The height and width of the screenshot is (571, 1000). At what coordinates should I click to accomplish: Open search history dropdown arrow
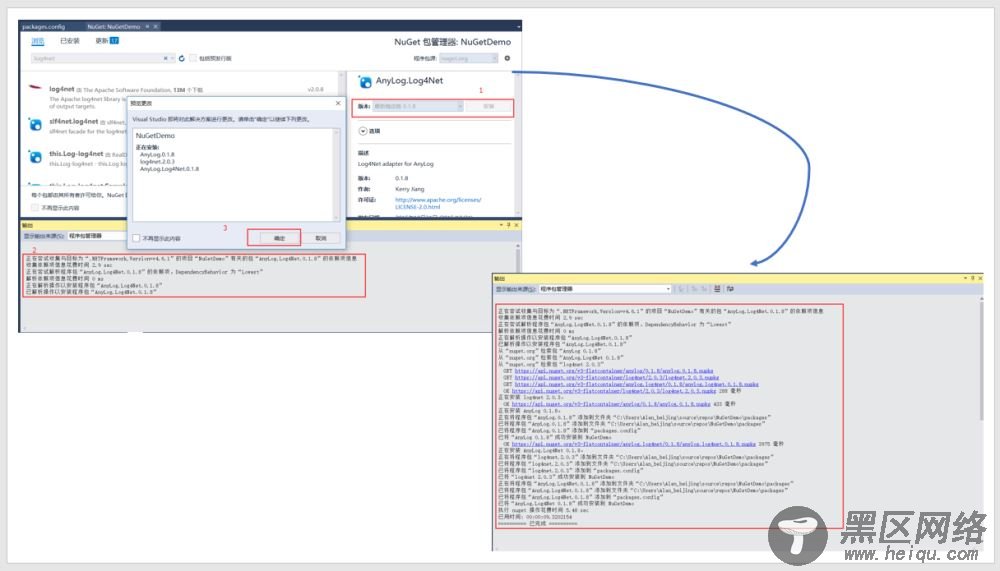tap(172, 58)
